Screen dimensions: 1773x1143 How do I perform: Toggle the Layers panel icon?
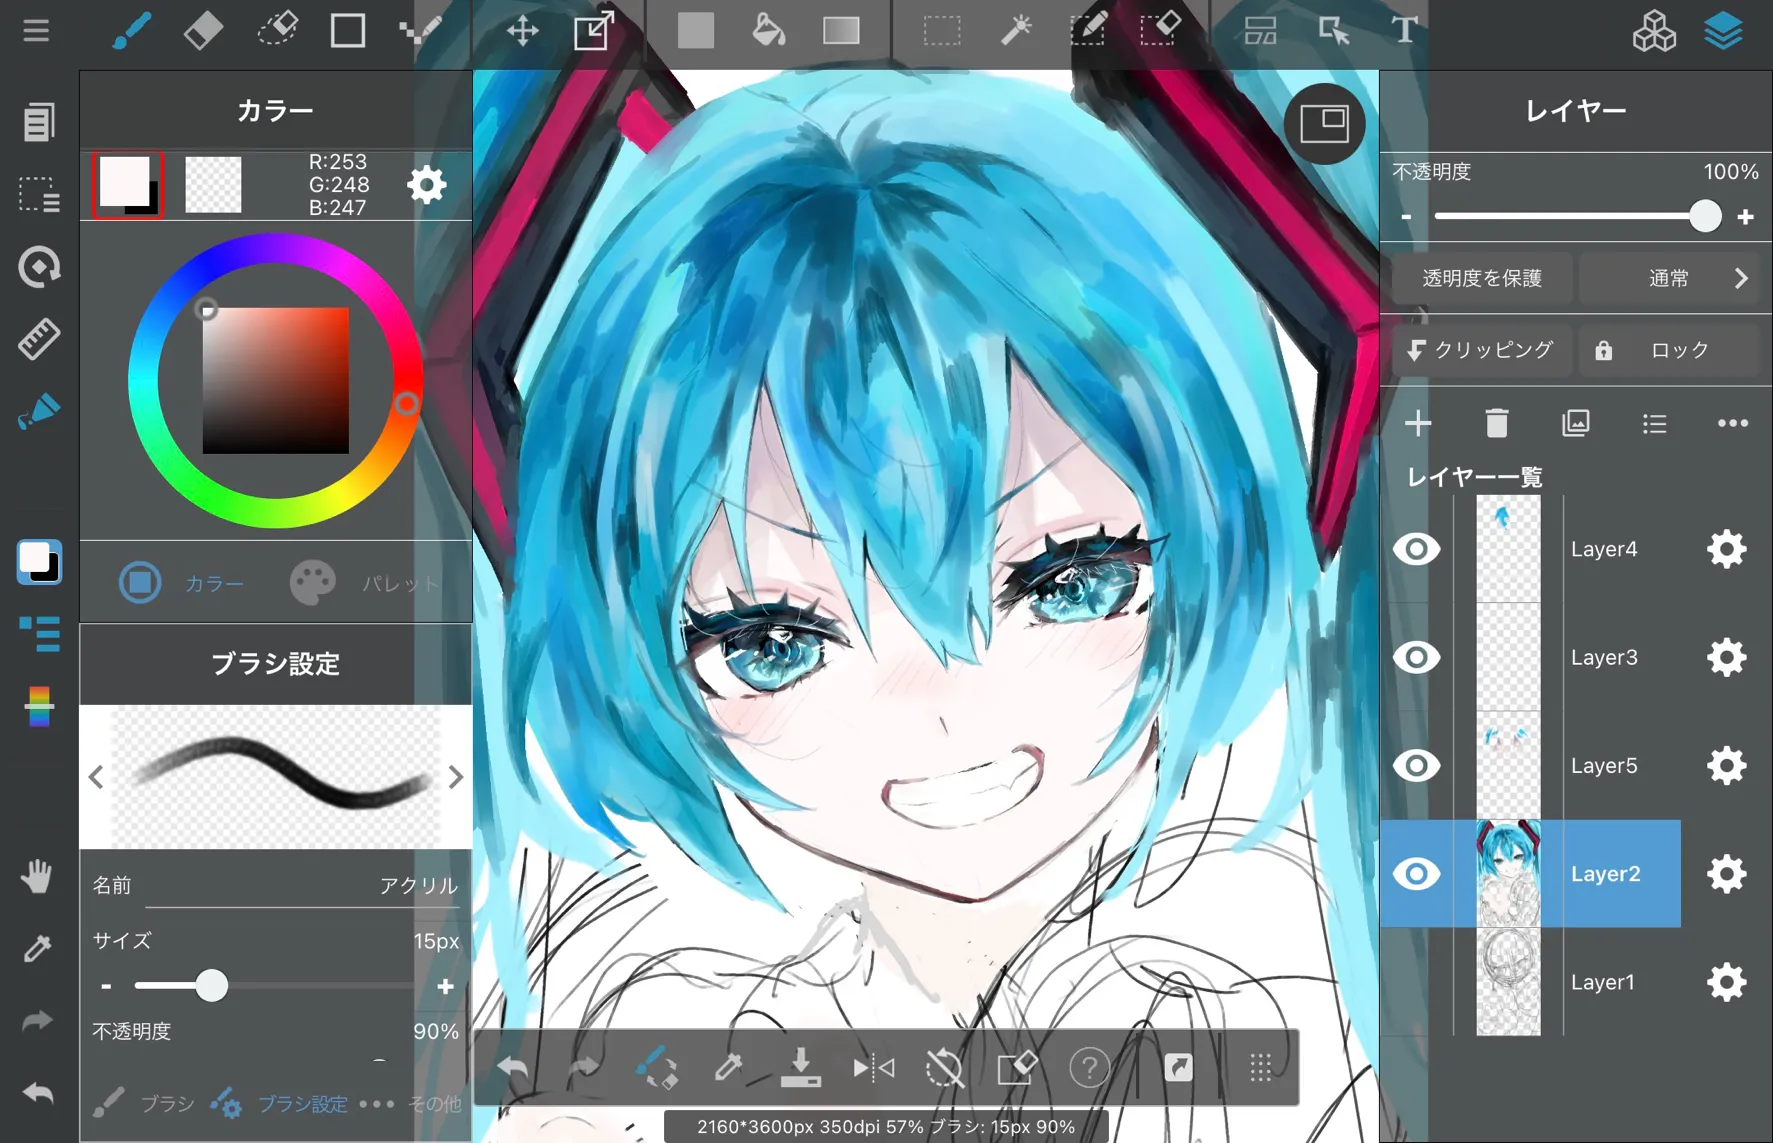[x=1723, y=31]
